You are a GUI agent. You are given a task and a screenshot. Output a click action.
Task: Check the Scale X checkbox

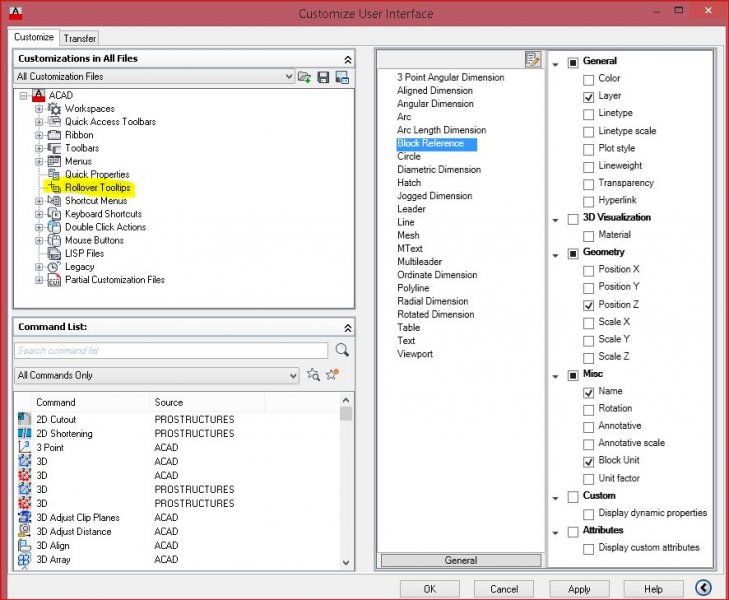pyautogui.click(x=588, y=323)
